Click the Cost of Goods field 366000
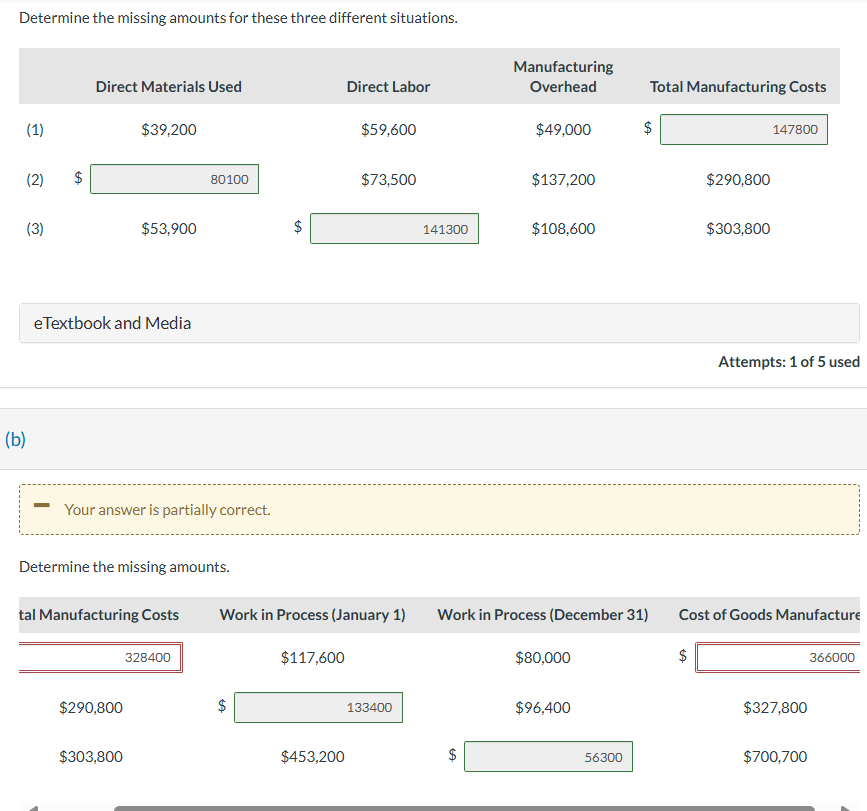This screenshot has width=867, height=811. tap(777, 657)
